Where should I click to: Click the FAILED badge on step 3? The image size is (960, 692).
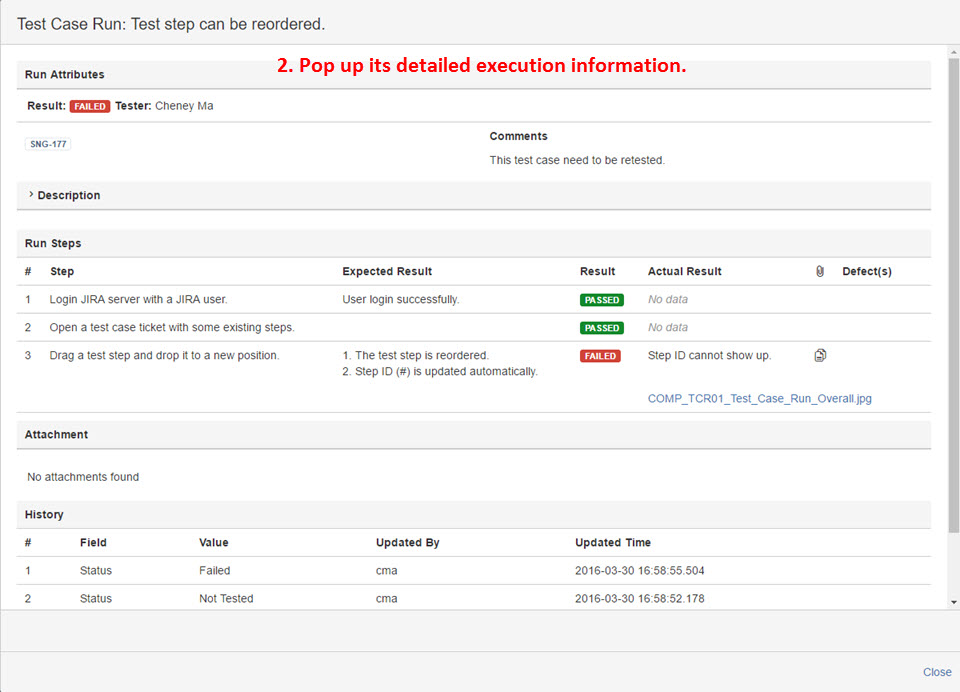pyautogui.click(x=600, y=356)
